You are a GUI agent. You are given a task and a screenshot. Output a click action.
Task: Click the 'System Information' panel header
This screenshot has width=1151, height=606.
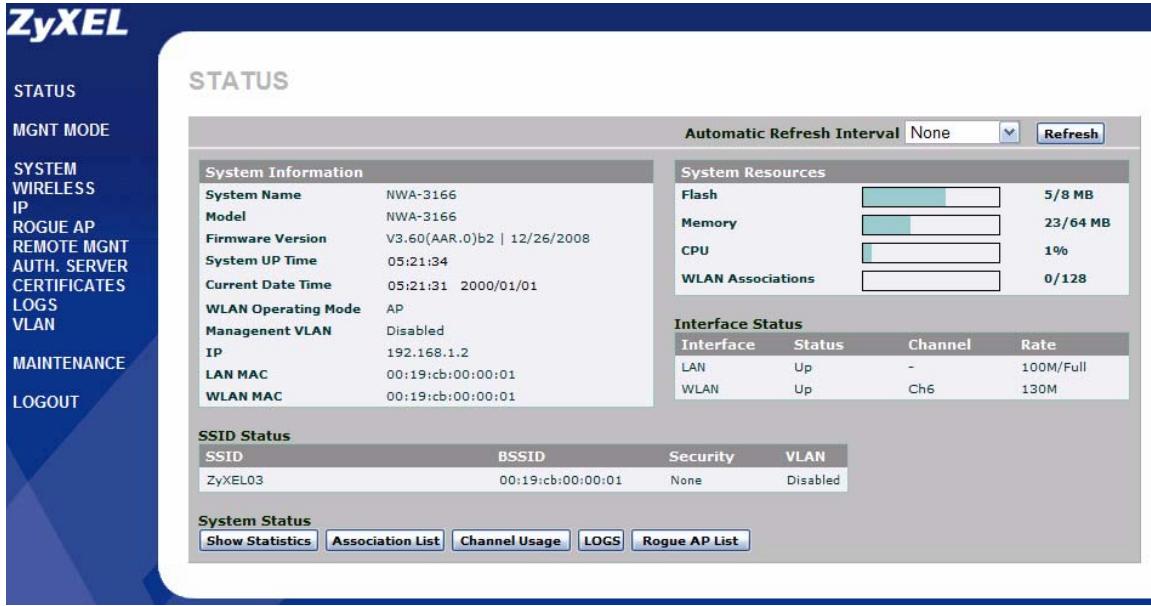pos(426,172)
